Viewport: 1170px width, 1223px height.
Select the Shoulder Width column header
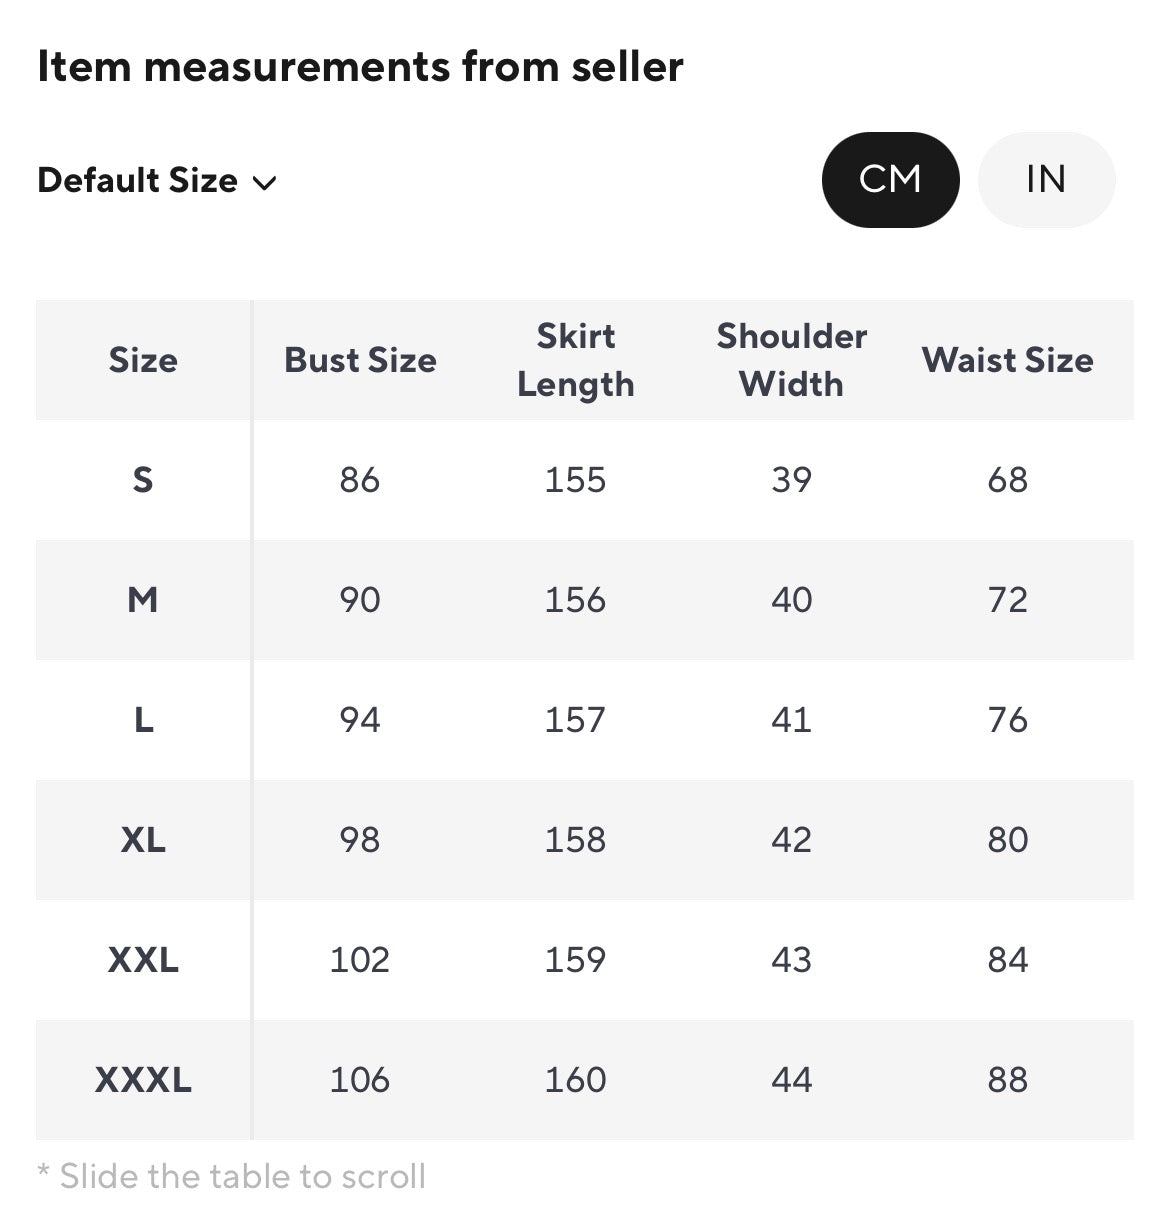click(792, 360)
